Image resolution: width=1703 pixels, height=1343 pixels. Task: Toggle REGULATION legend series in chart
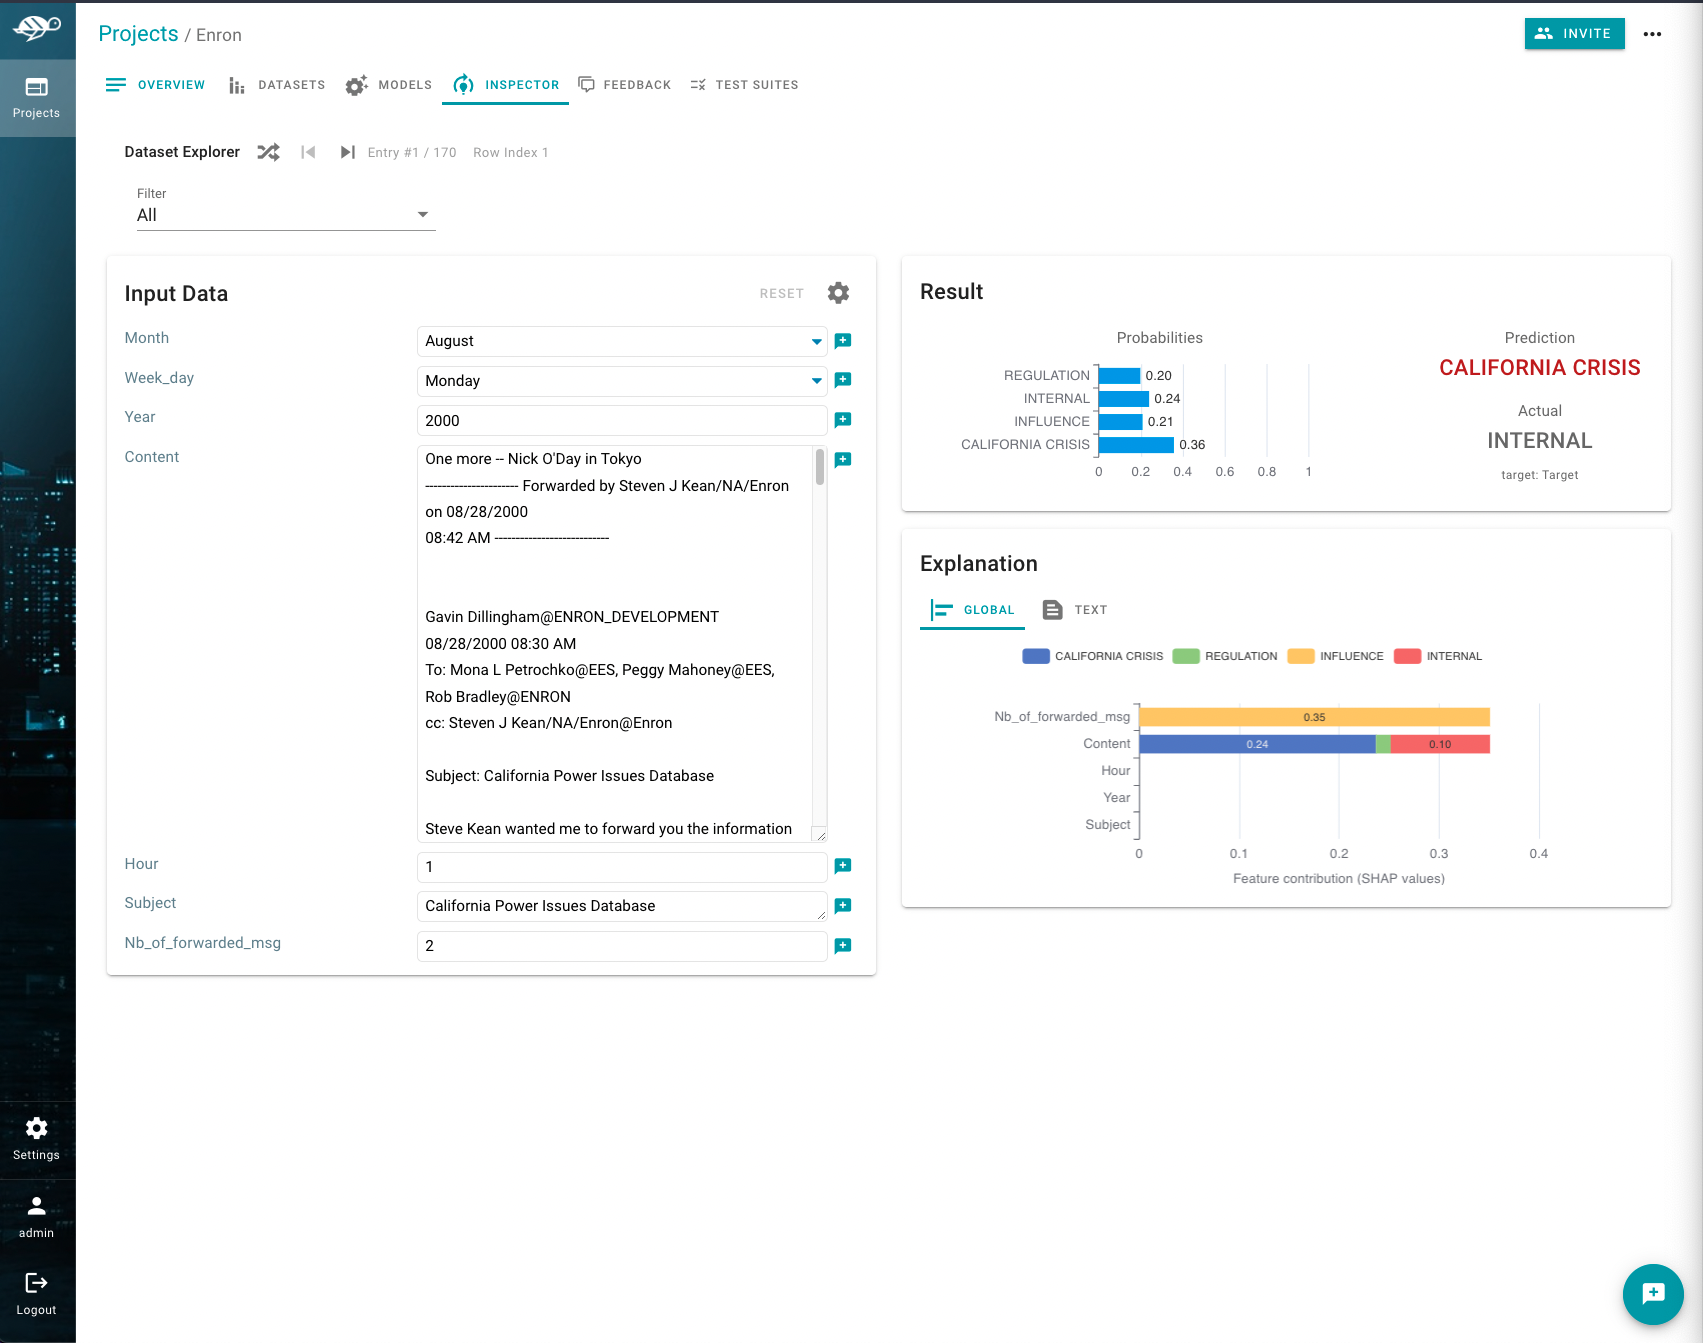click(1225, 656)
